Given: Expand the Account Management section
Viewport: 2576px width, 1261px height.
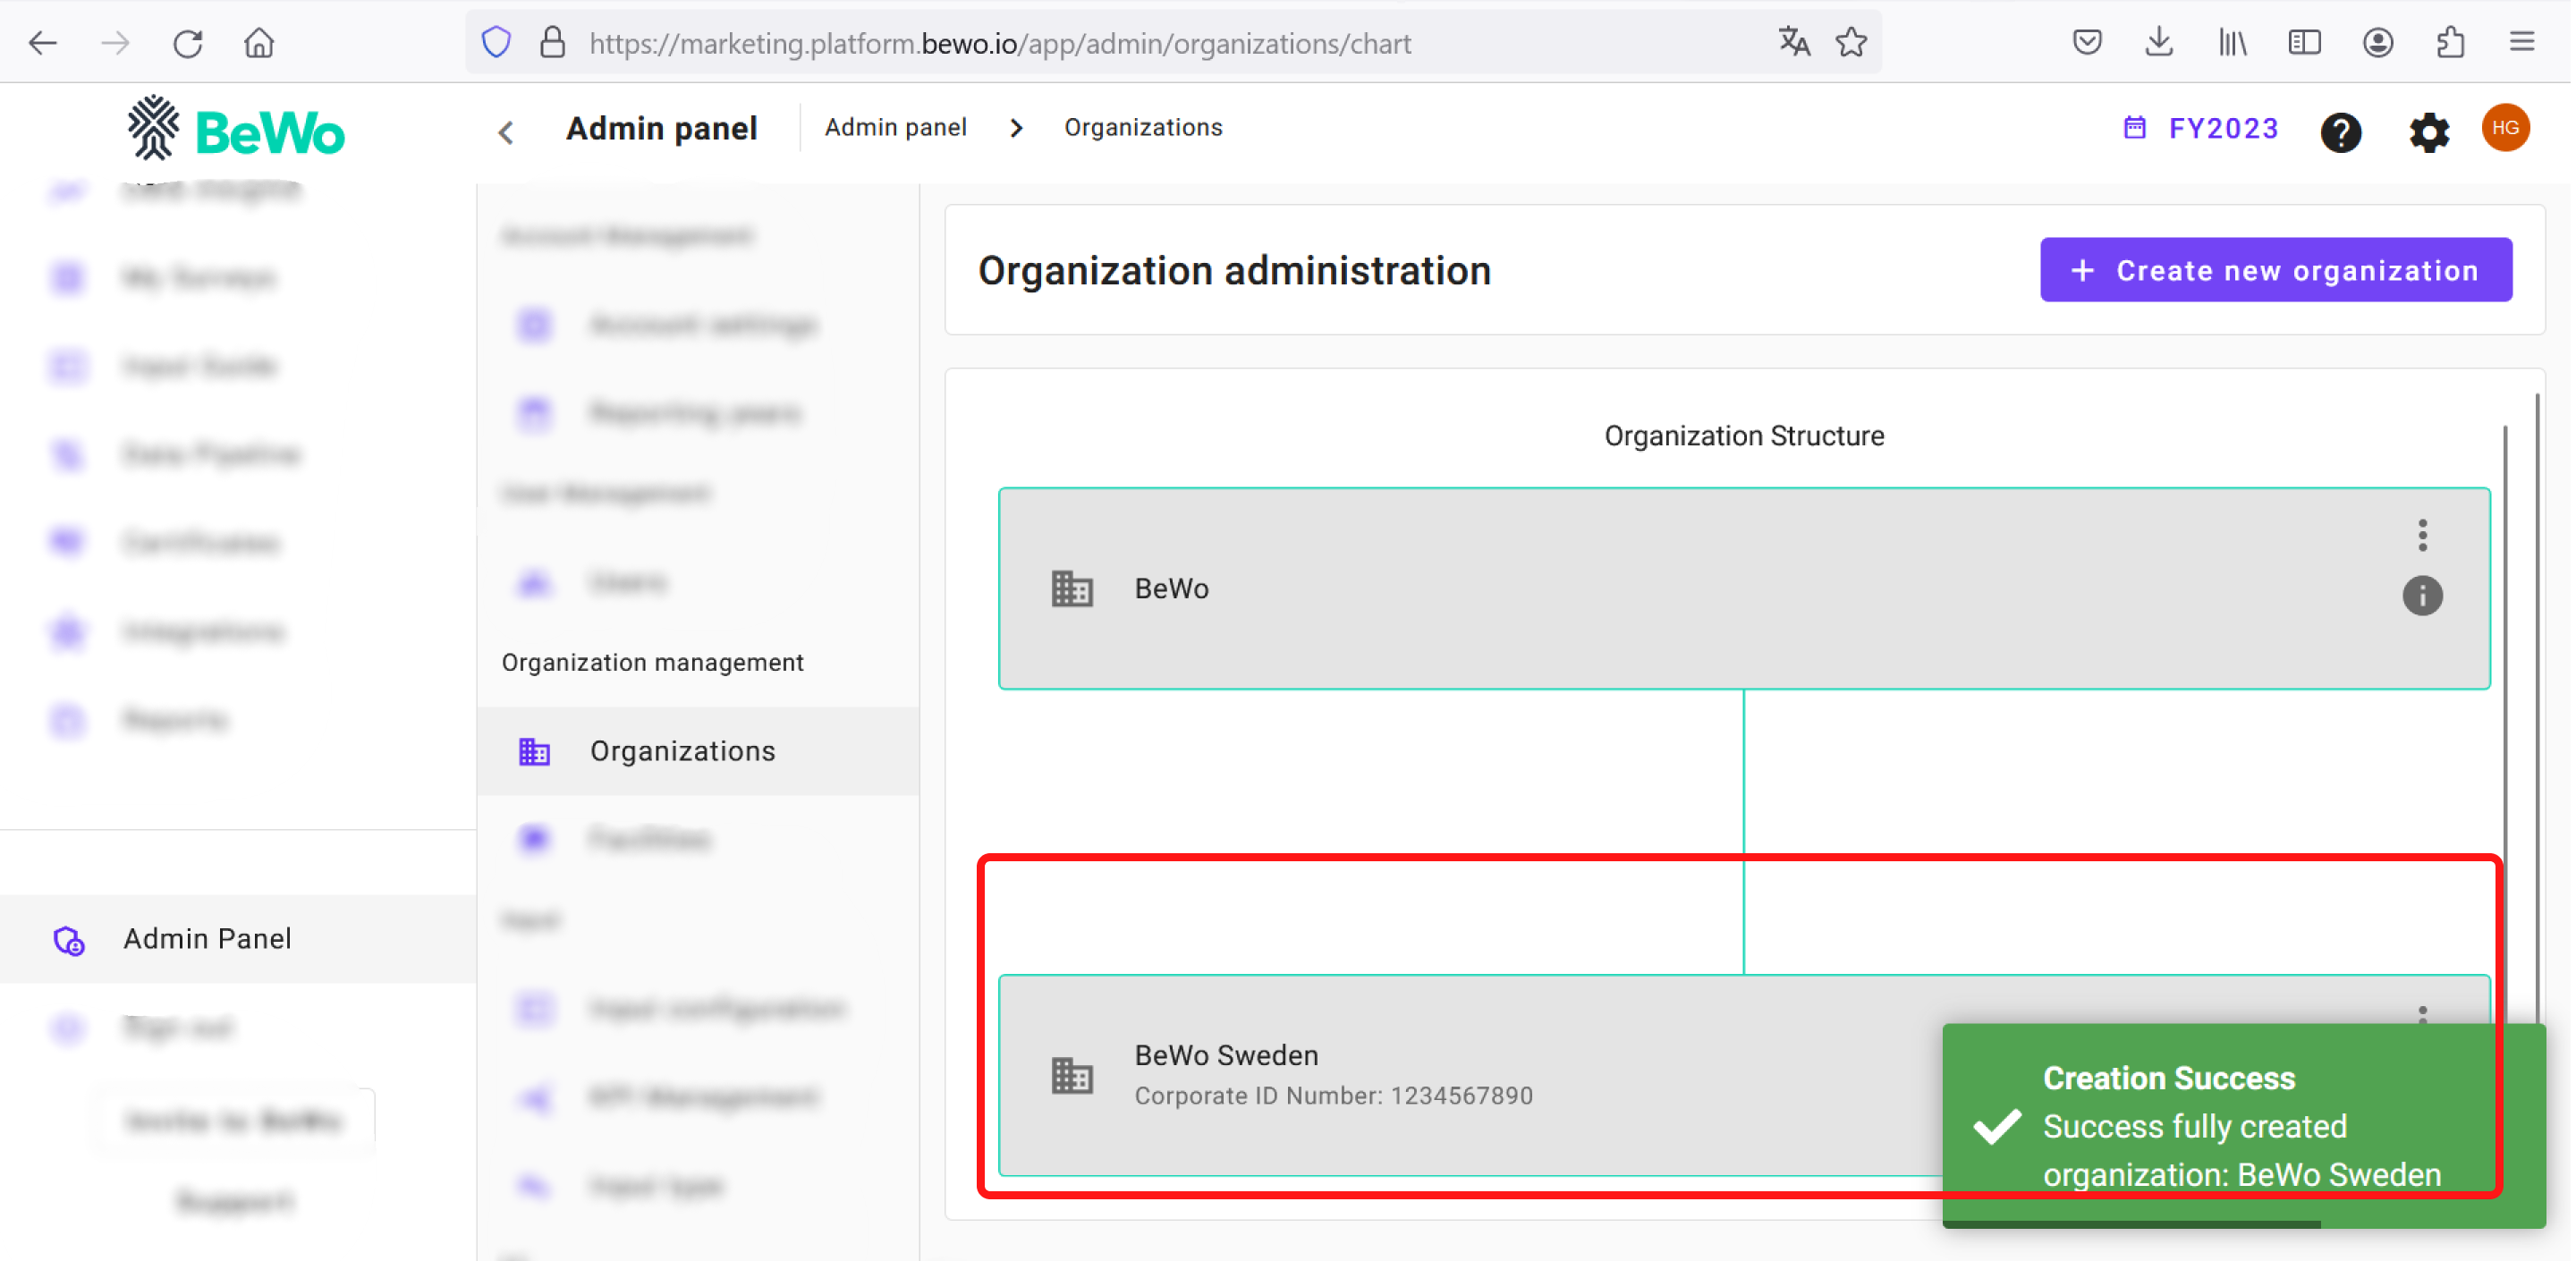Looking at the screenshot, I should pos(629,236).
